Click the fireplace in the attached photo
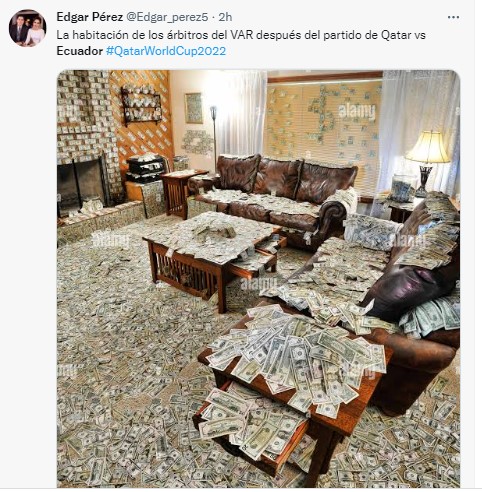Viewport: 482px width, 492px height. pyautogui.click(x=82, y=185)
